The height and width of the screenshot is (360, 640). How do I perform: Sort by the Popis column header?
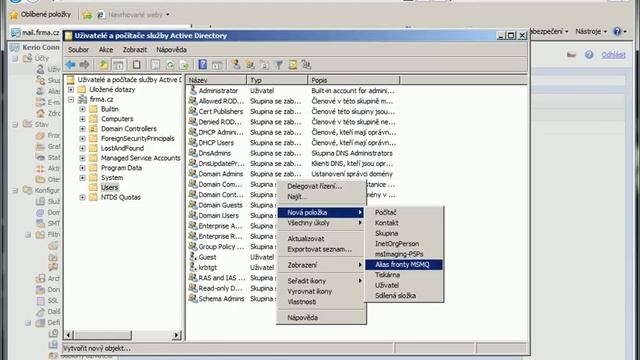pyautogui.click(x=353, y=80)
